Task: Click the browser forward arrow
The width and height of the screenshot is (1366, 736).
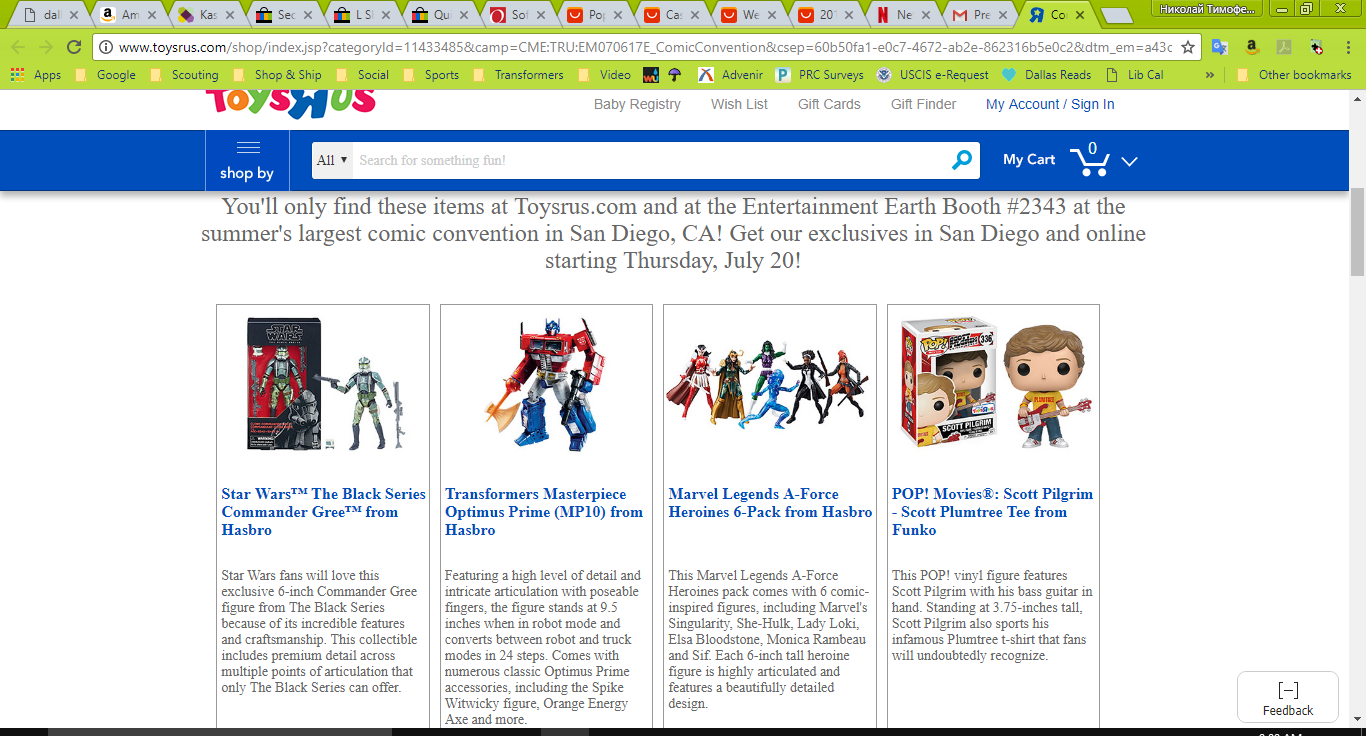Action: [45, 47]
